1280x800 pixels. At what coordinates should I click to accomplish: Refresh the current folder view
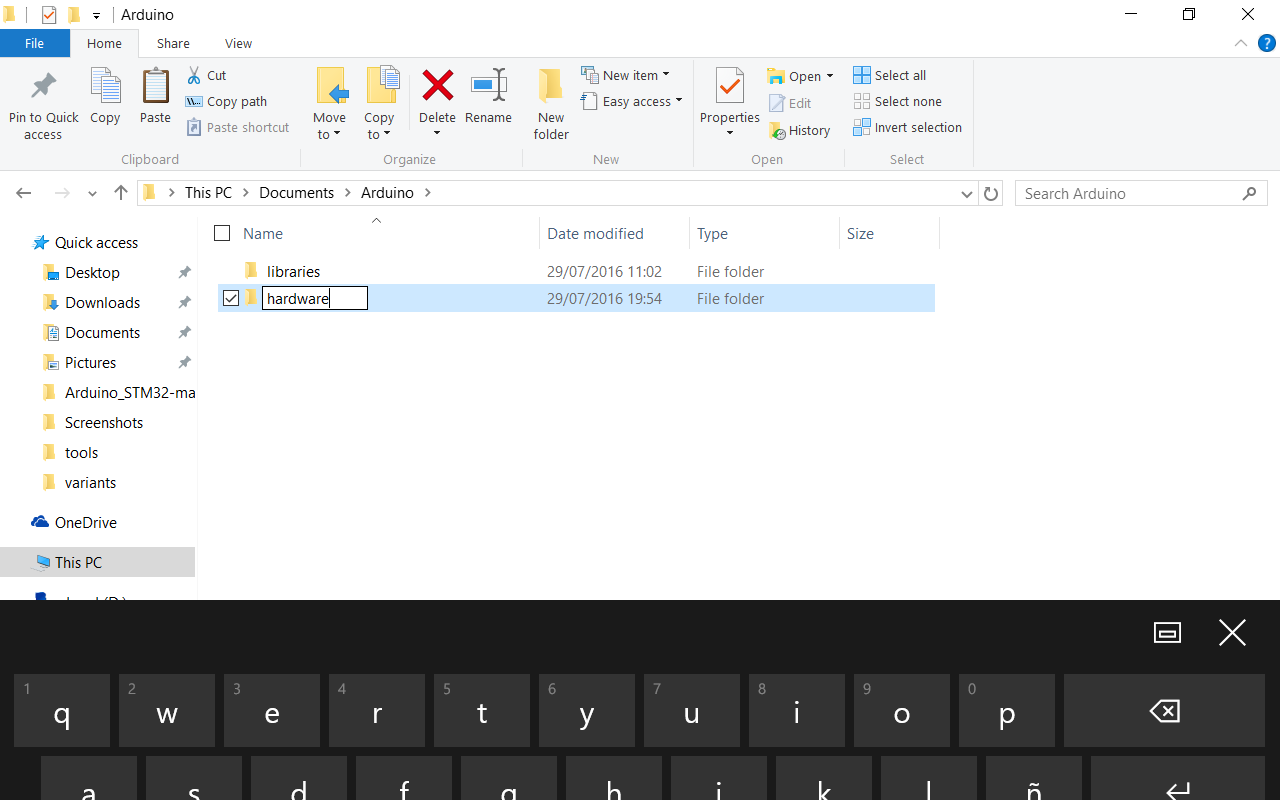pyautogui.click(x=991, y=194)
